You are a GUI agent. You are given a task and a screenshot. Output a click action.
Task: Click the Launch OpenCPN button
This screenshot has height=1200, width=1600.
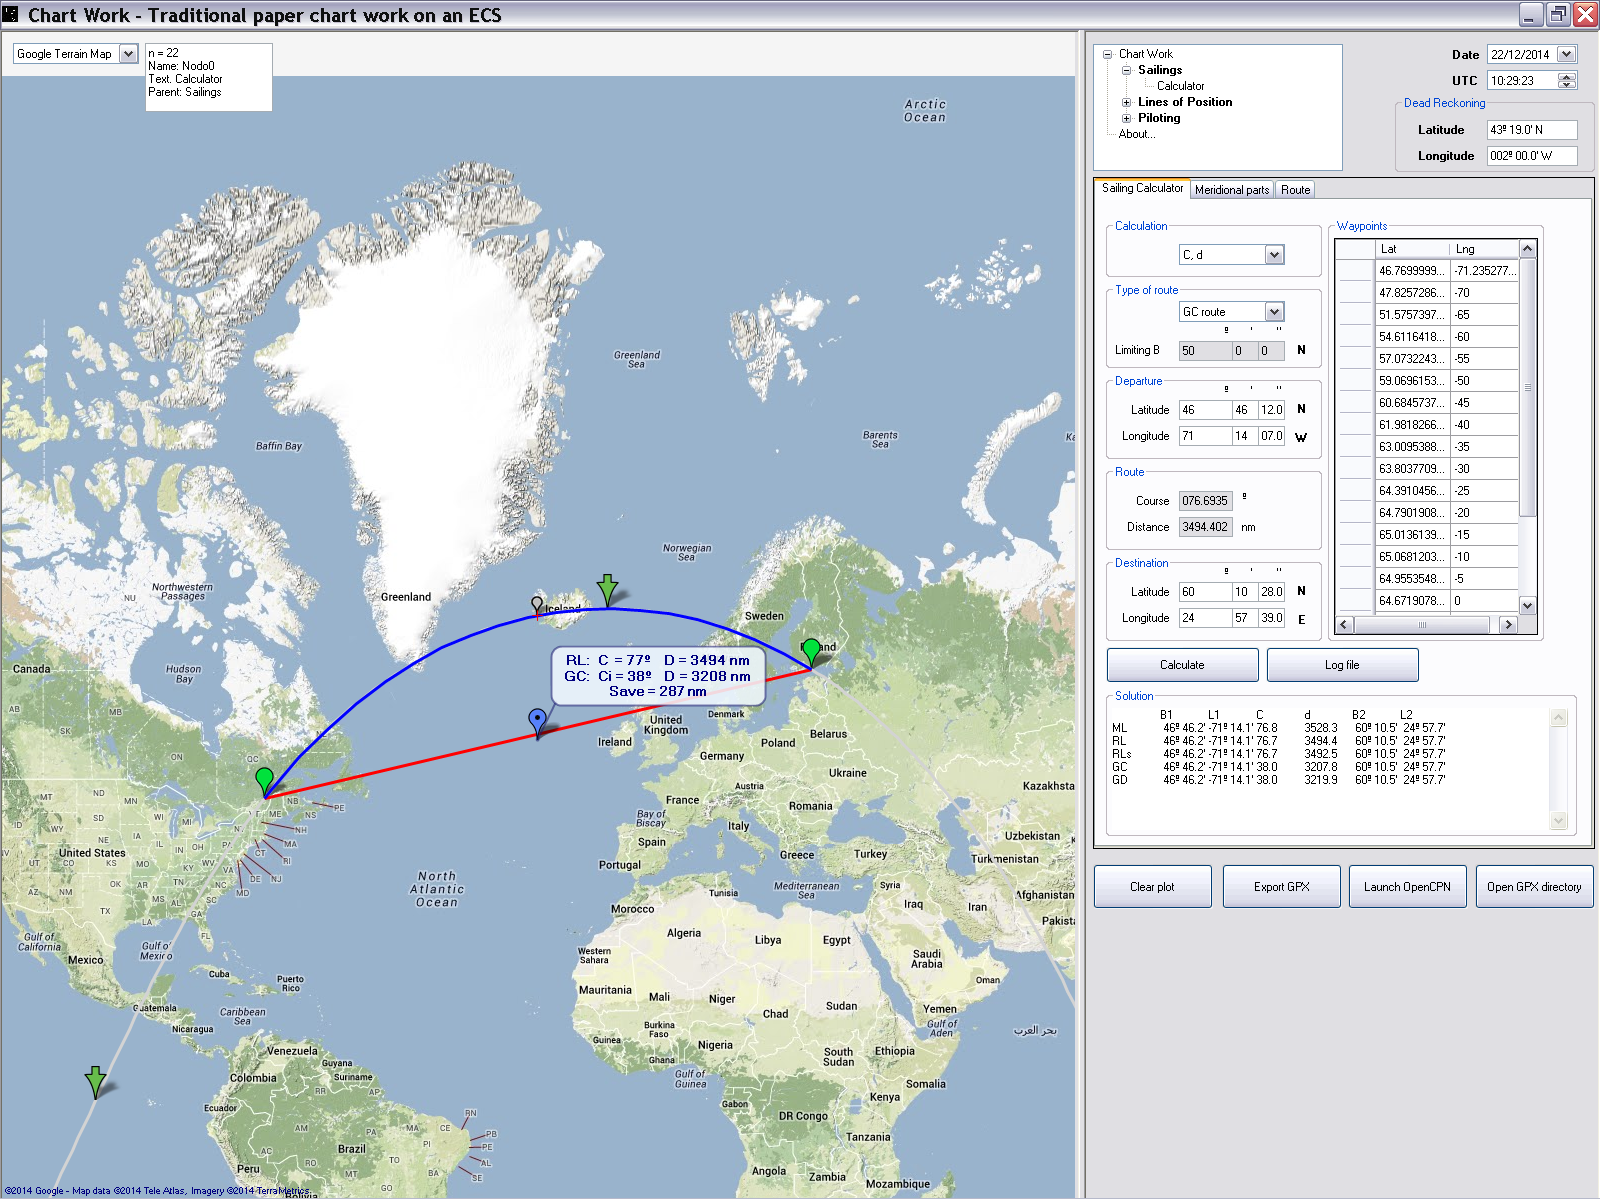point(1406,887)
